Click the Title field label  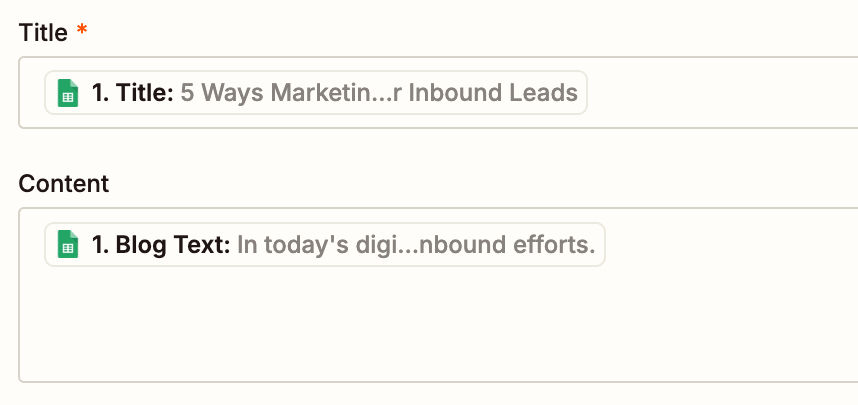tap(43, 32)
